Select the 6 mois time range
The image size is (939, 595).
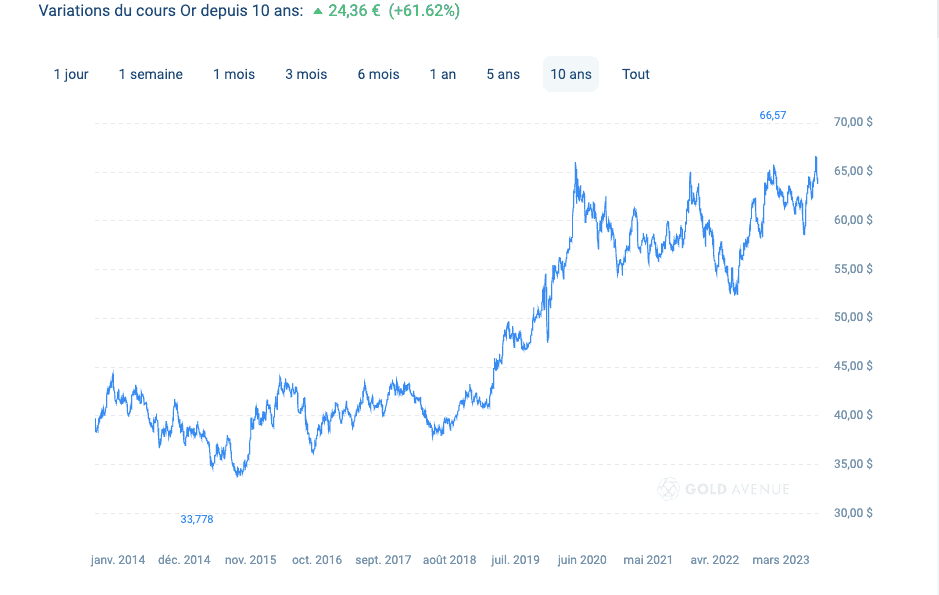(378, 74)
